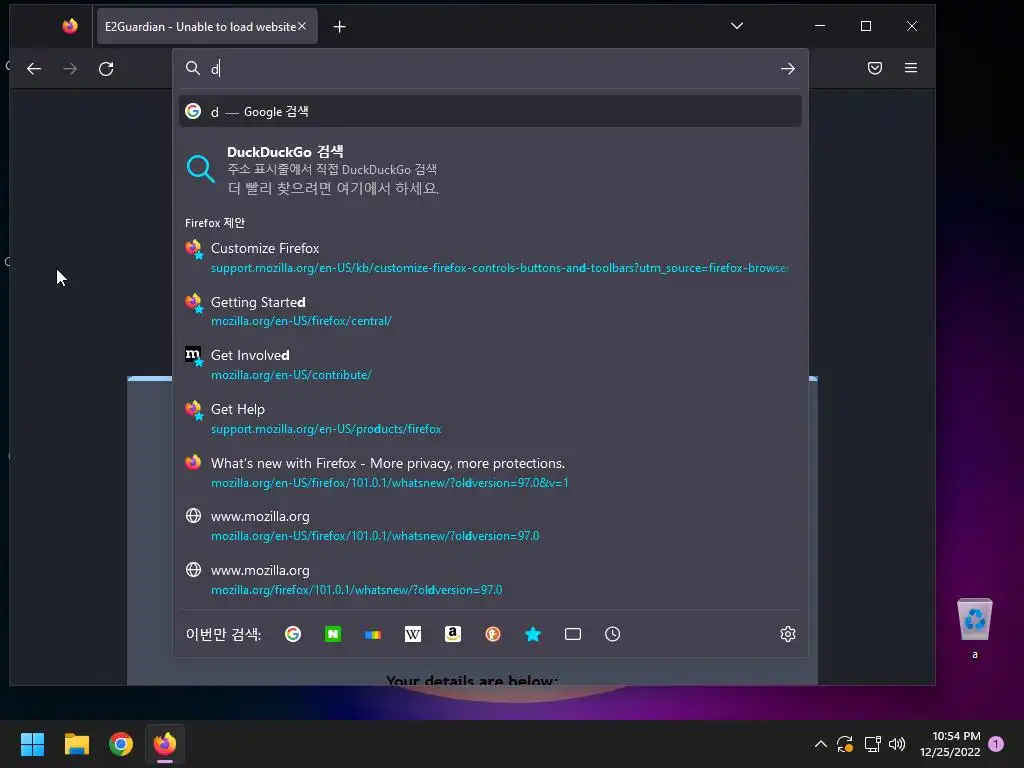Viewport: 1024px width, 768px height.
Task: Click mozilla.org/en-US/firefox/central/ URL
Action: point(301,321)
